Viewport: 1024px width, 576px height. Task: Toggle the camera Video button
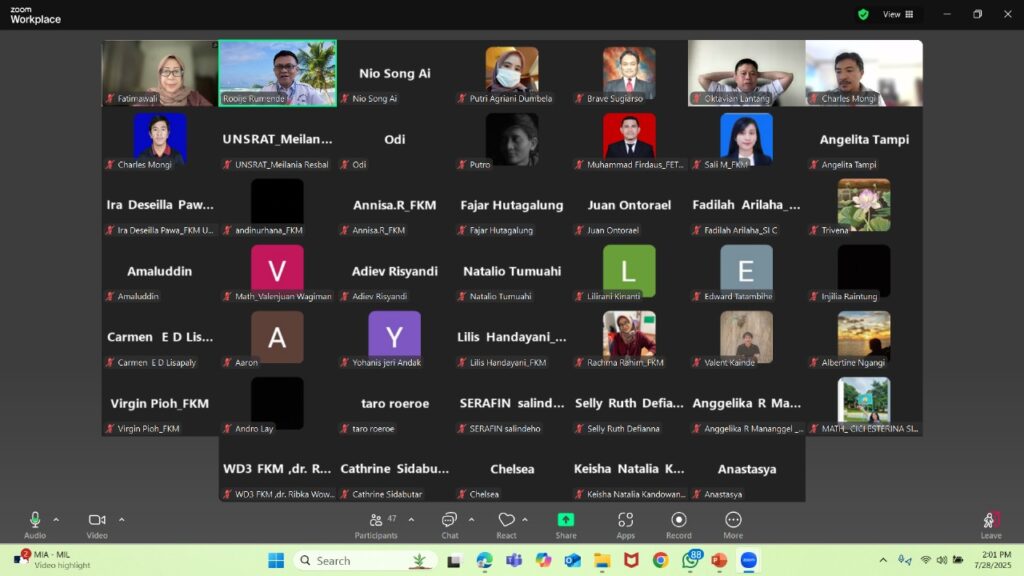pyautogui.click(x=97, y=521)
